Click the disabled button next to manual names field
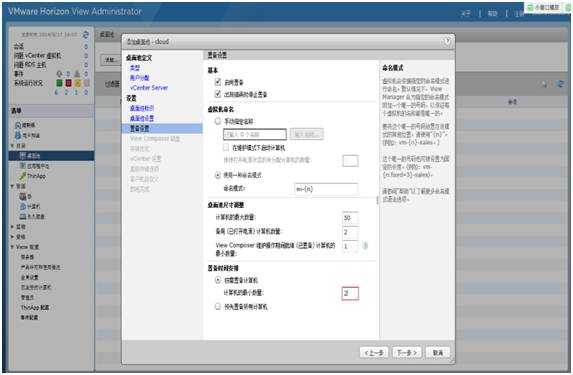The height and width of the screenshot is (375, 573). click(307, 135)
